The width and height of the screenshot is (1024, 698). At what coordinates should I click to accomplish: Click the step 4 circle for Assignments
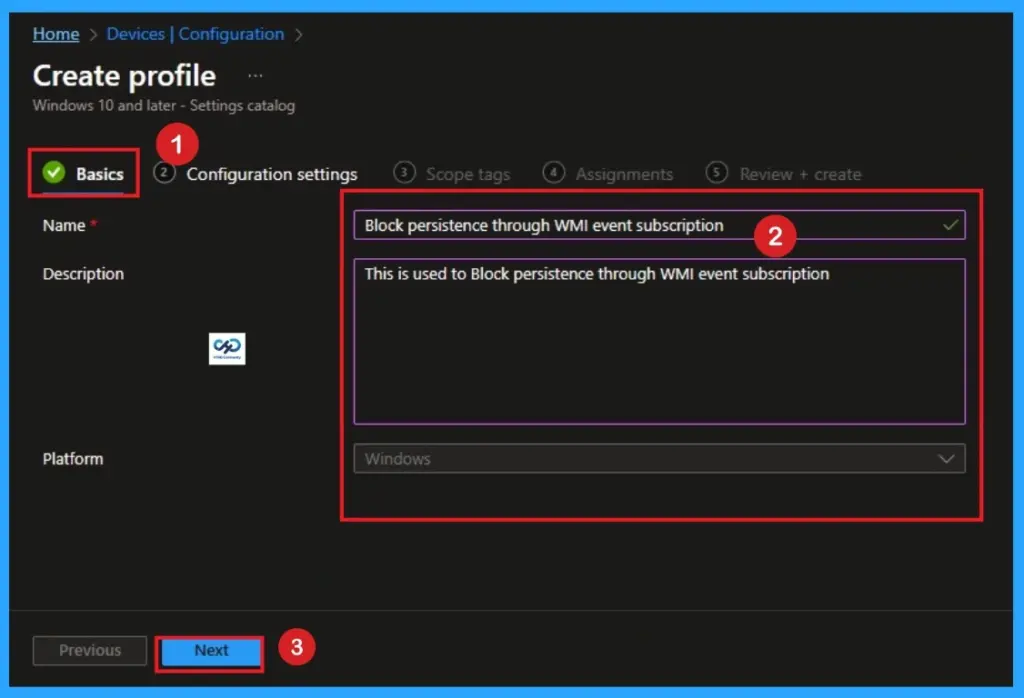554,173
